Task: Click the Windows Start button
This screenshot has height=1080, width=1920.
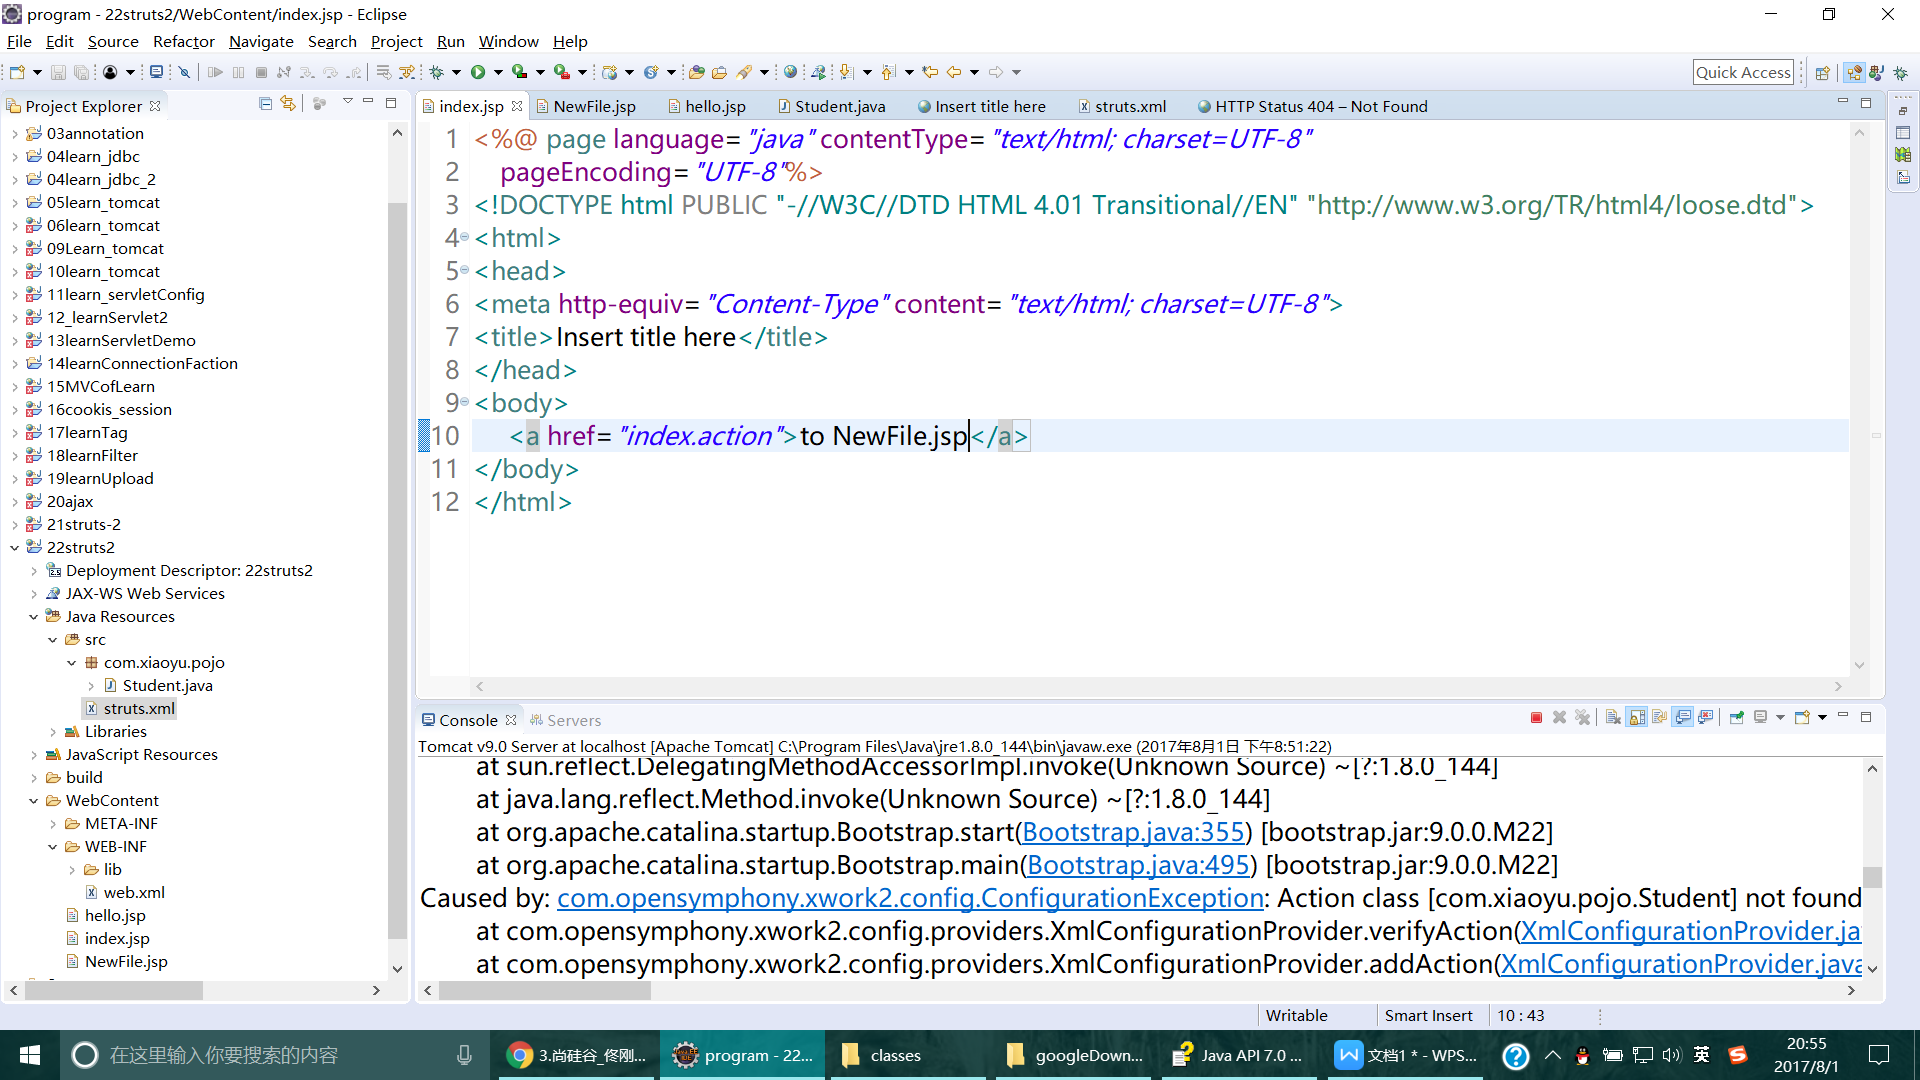Action: click(x=29, y=1055)
